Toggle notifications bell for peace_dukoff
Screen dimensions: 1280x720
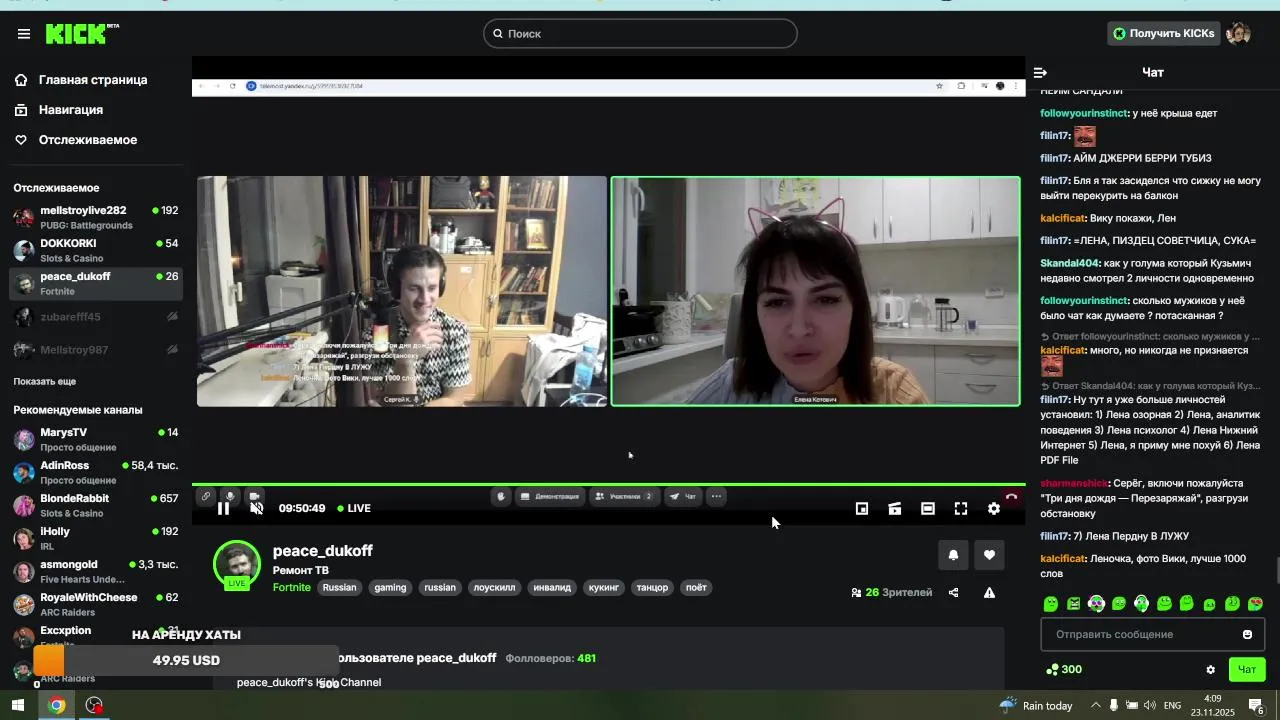953,555
